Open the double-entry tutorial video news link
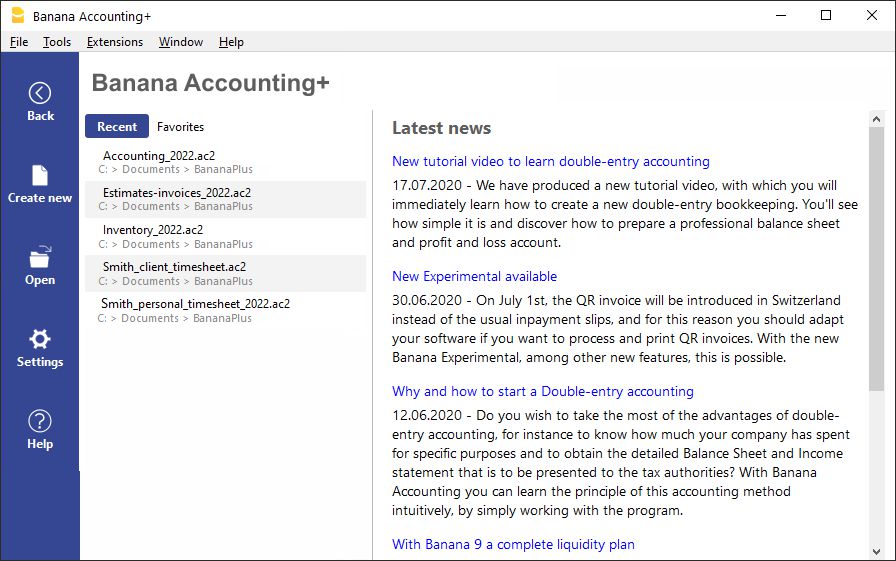 click(x=551, y=162)
